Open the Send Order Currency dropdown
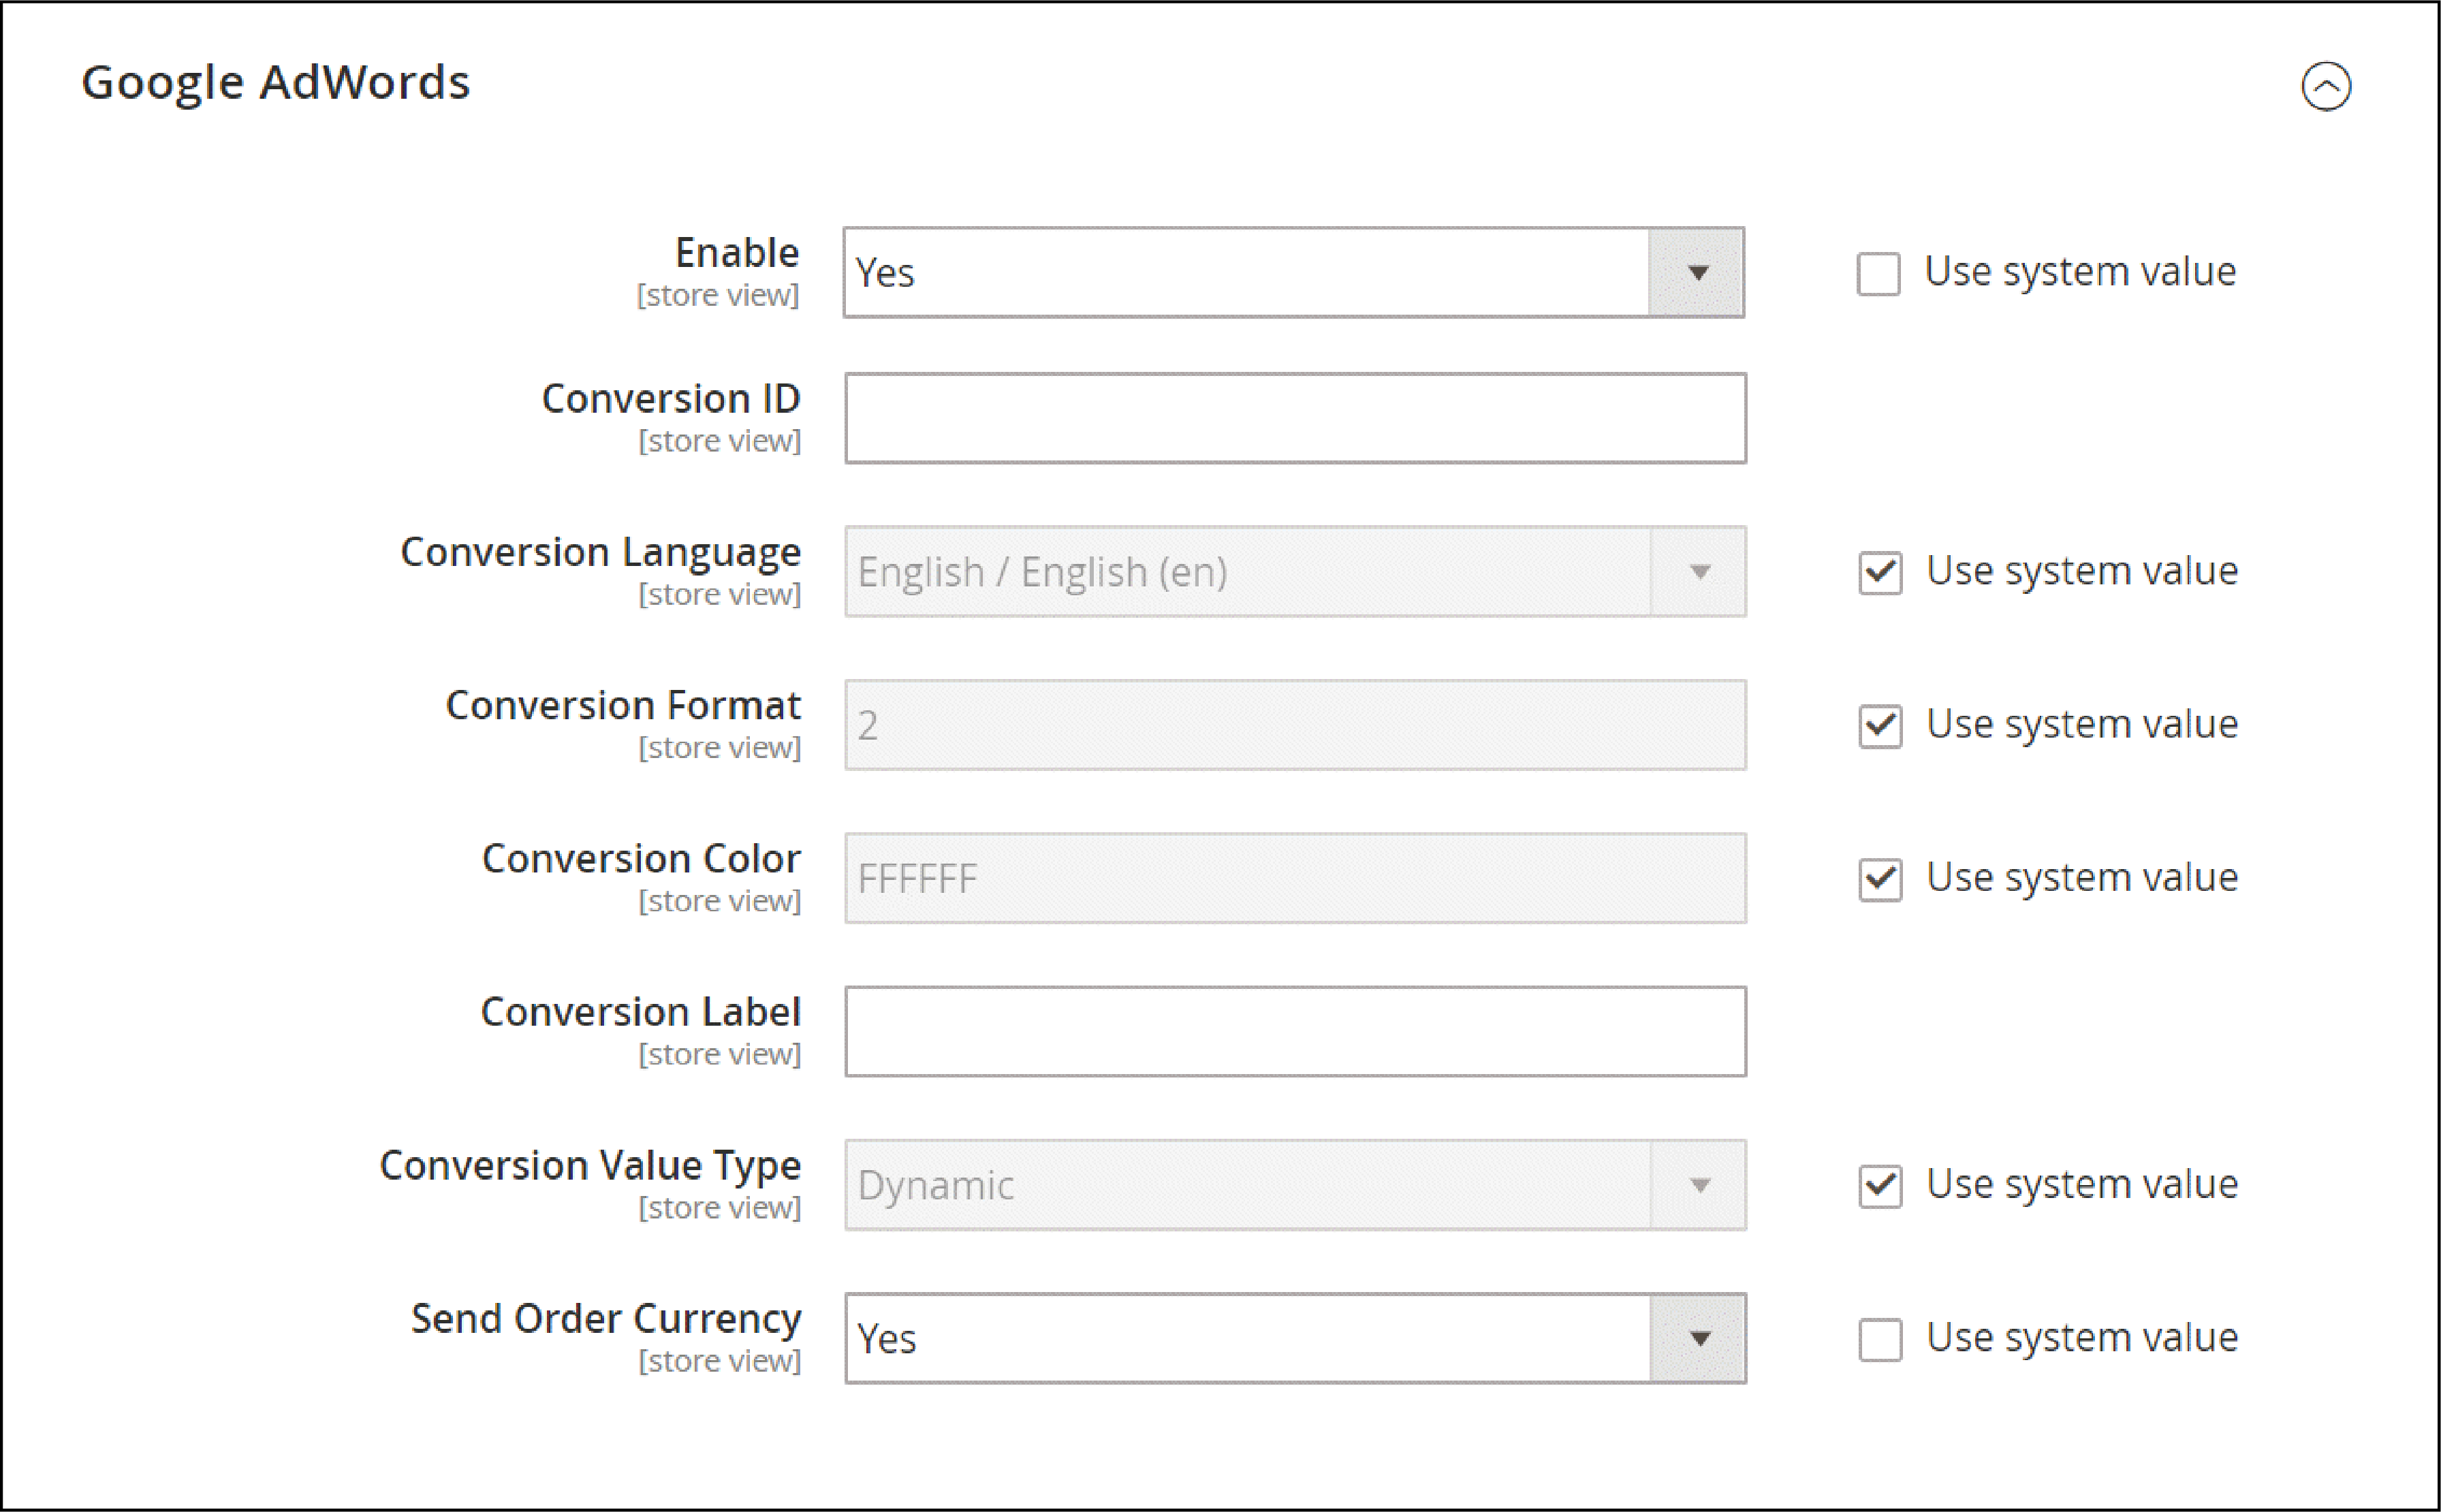This screenshot has width=2441, height=1512. pyautogui.click(x=1295, y=1338)
